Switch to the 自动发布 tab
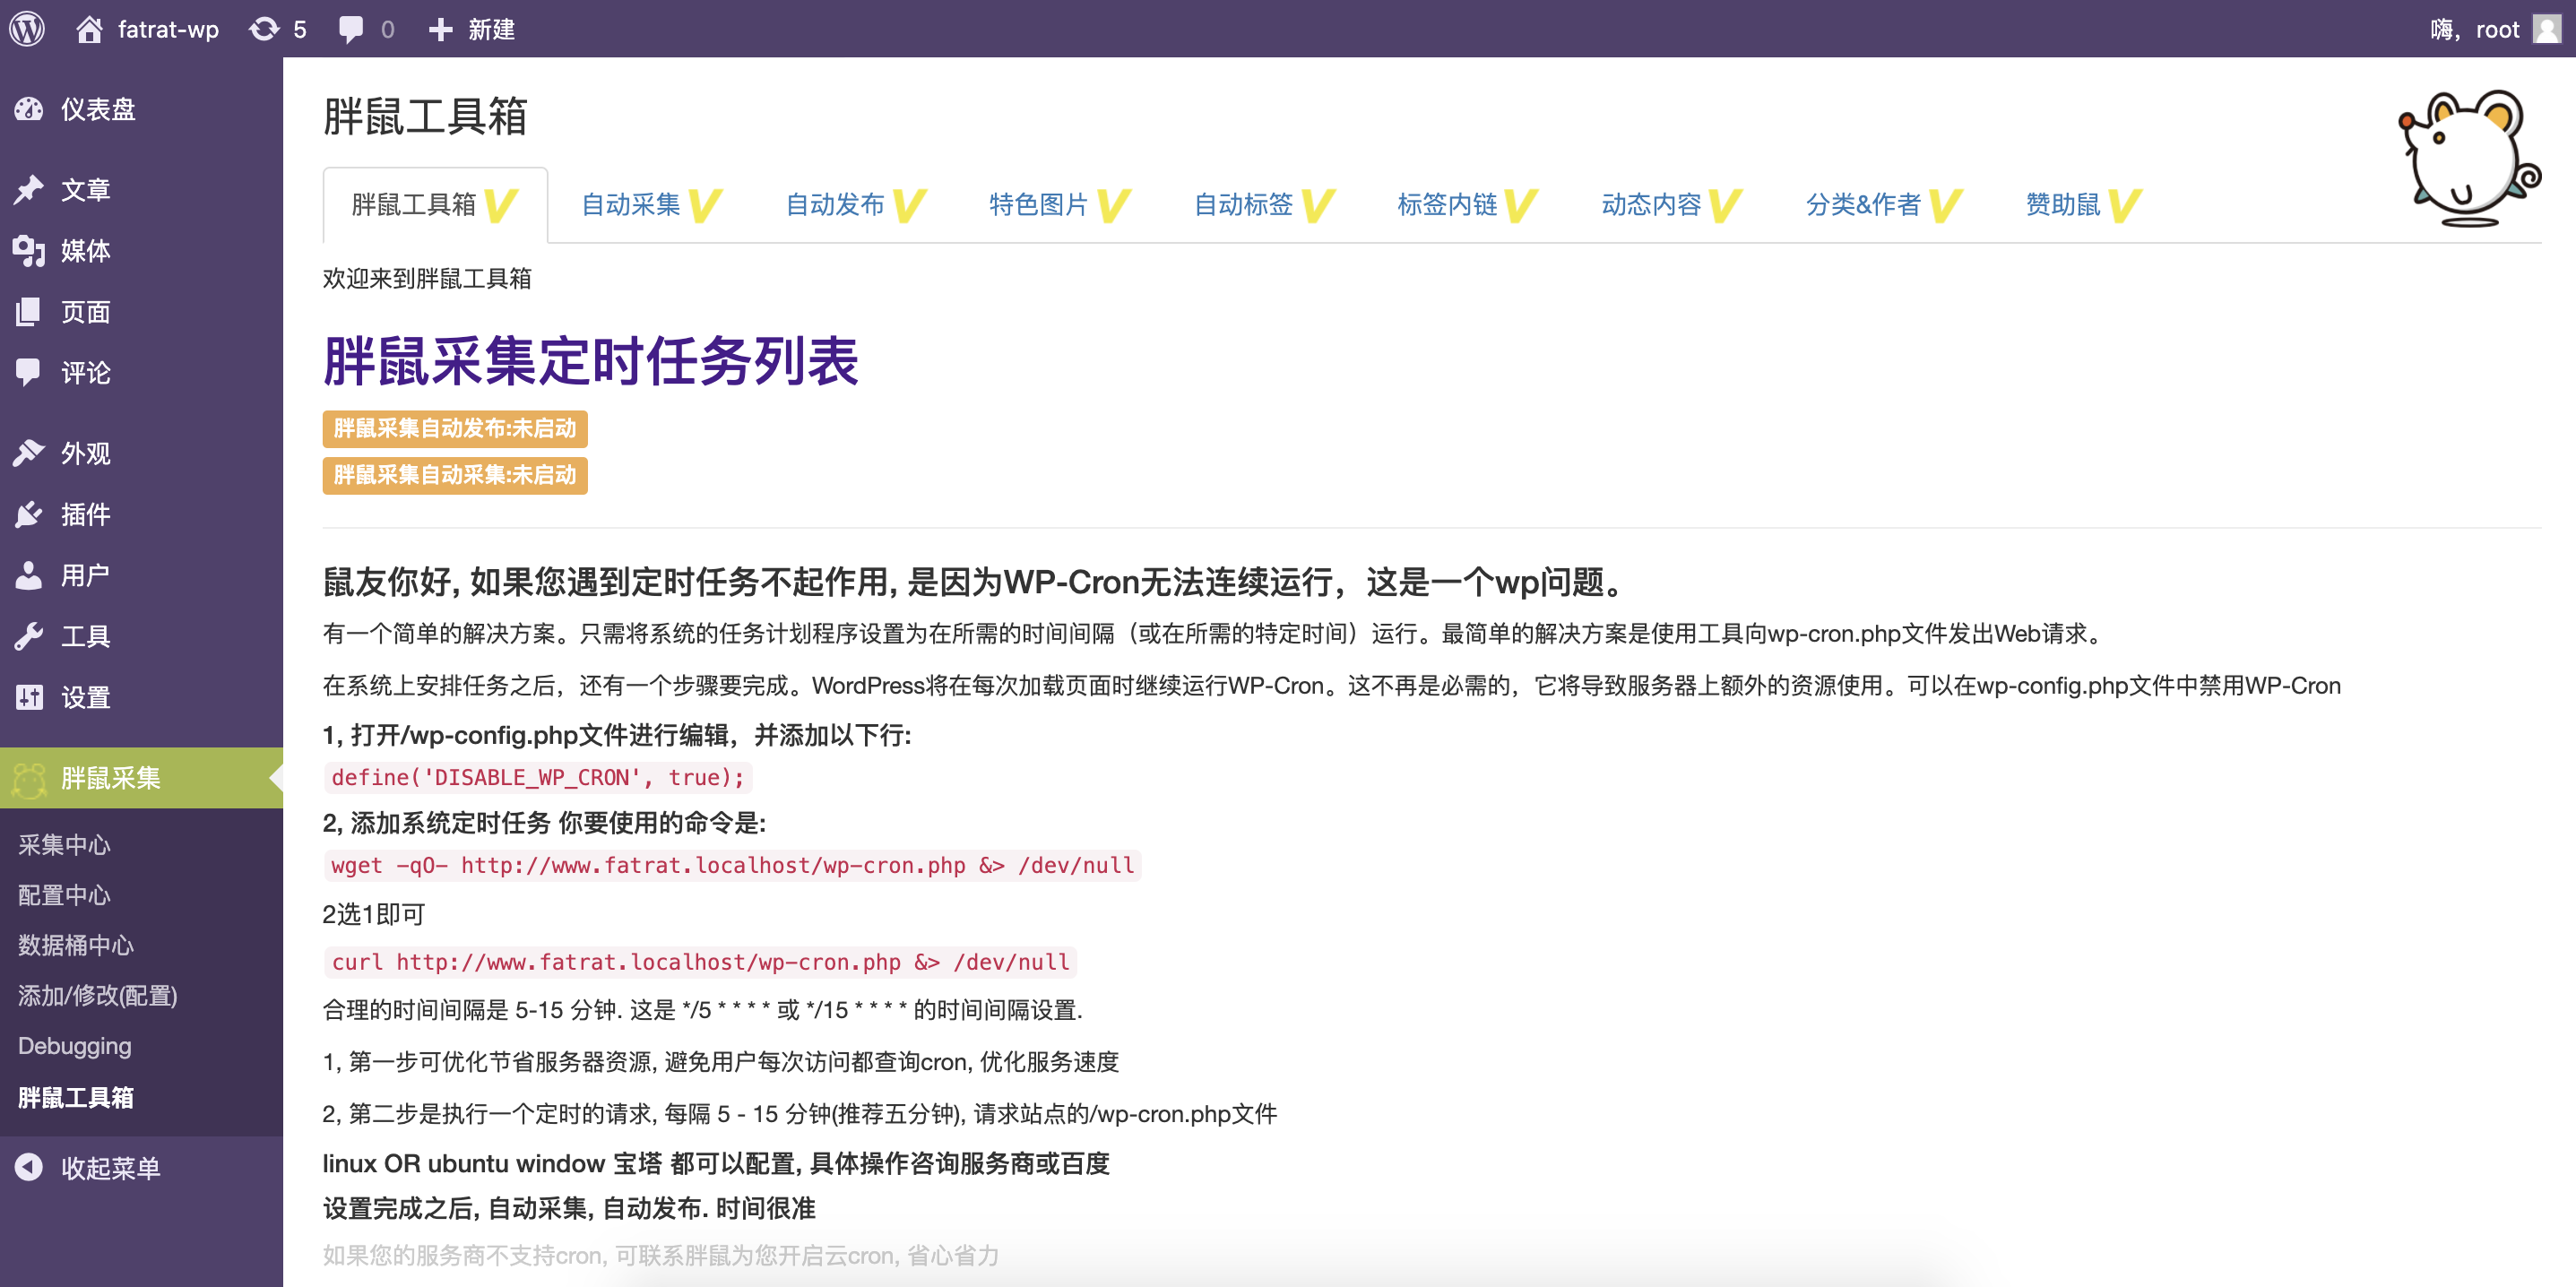The height and width of the screenshot is (1287, 2576). pyautogui.click(x=855, y=205)
